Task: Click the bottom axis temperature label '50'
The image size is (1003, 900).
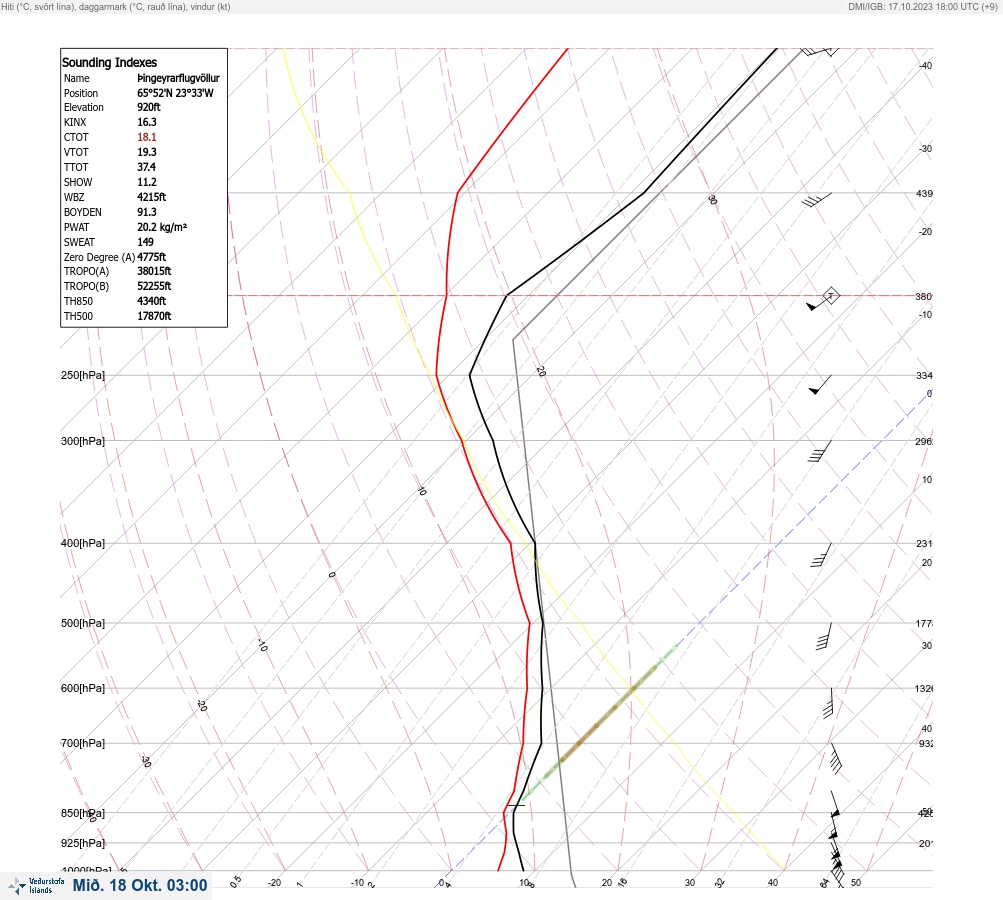Action: 856,883
